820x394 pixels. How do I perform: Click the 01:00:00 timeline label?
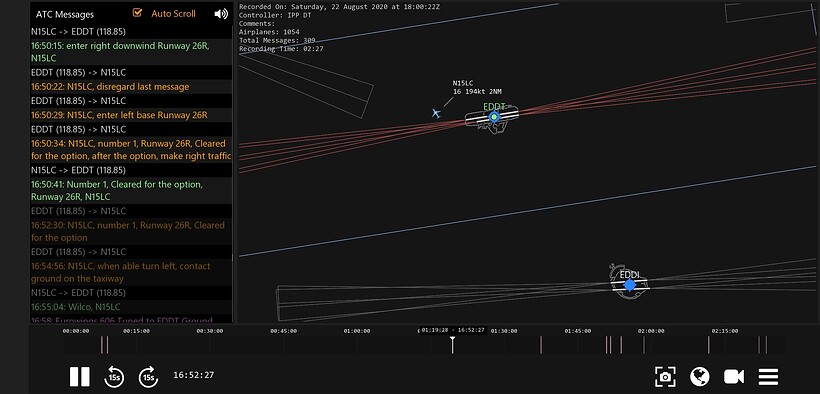coord(357,331)
